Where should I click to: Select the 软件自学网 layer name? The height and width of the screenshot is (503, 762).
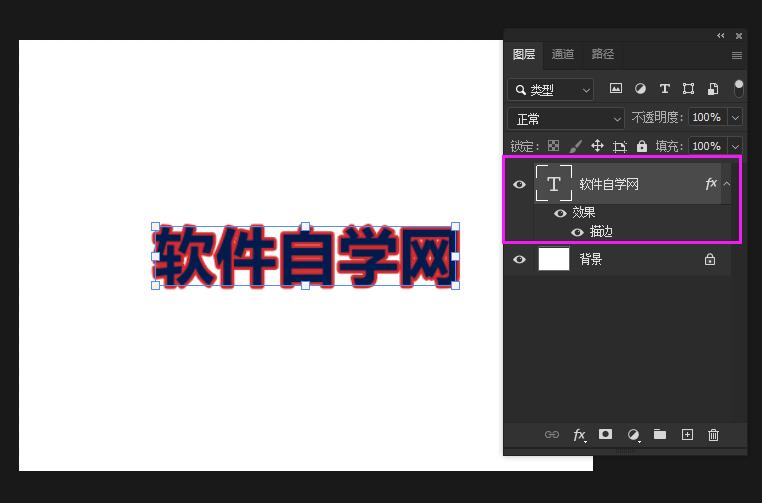609,184
